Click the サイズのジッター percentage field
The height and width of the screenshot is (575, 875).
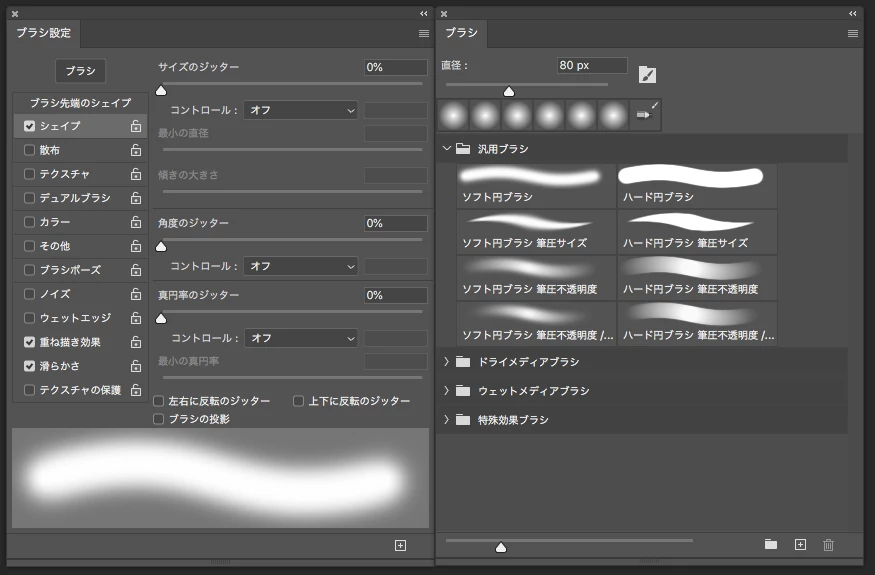pyautogui.click(x=395, y=67)
